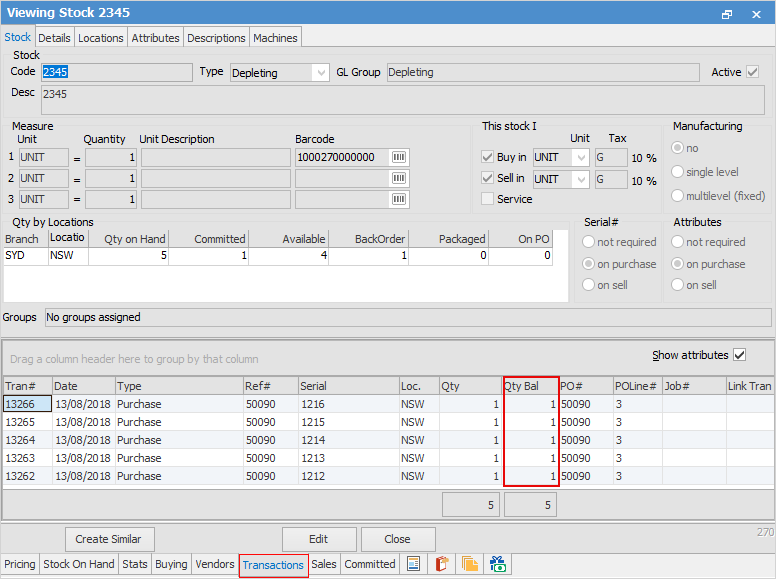The width and height of the screenshot is (776, 579).
Task: Toggle the Service checkbox
Action: [x=488, y=199]
